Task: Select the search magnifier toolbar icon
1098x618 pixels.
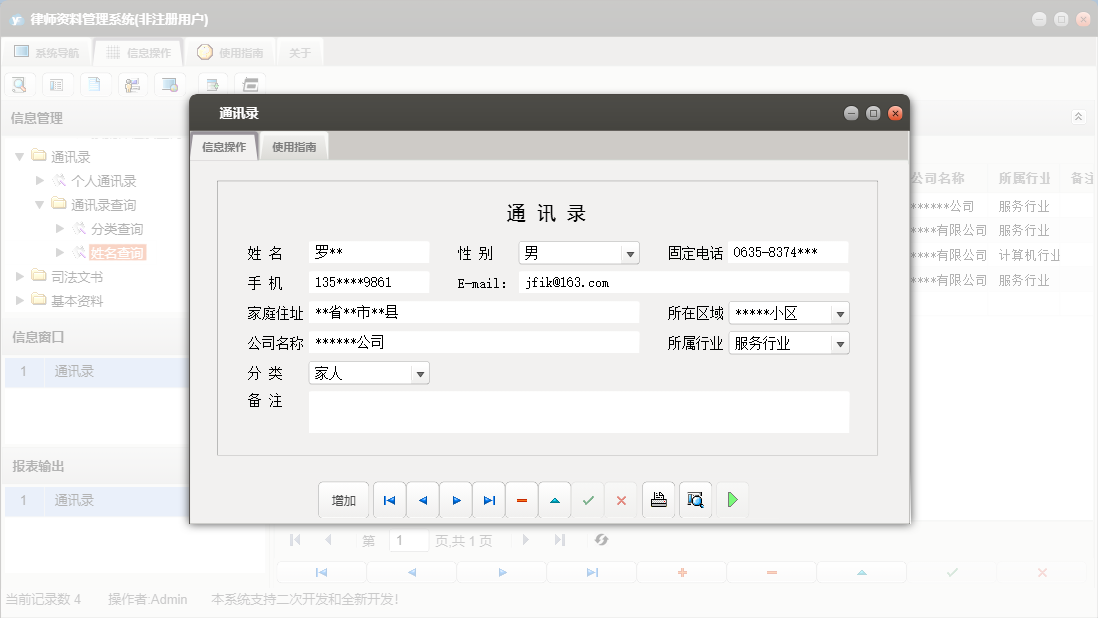Action: tap(19, 84)
